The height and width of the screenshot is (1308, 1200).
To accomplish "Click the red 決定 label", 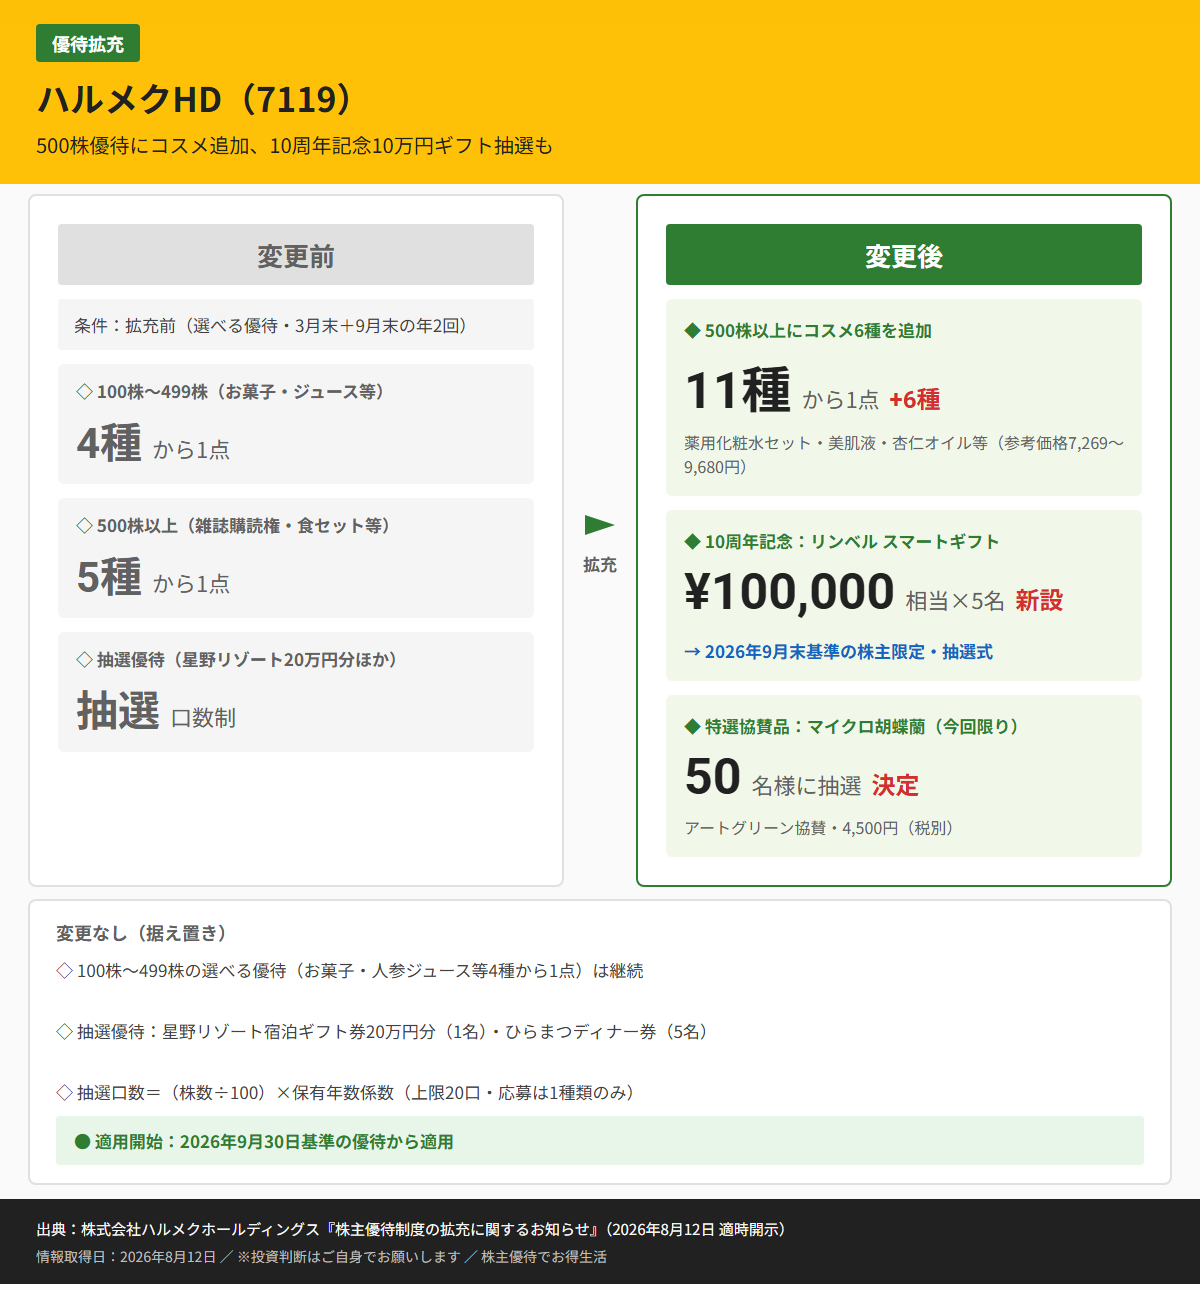I will (x=895, y=786).
